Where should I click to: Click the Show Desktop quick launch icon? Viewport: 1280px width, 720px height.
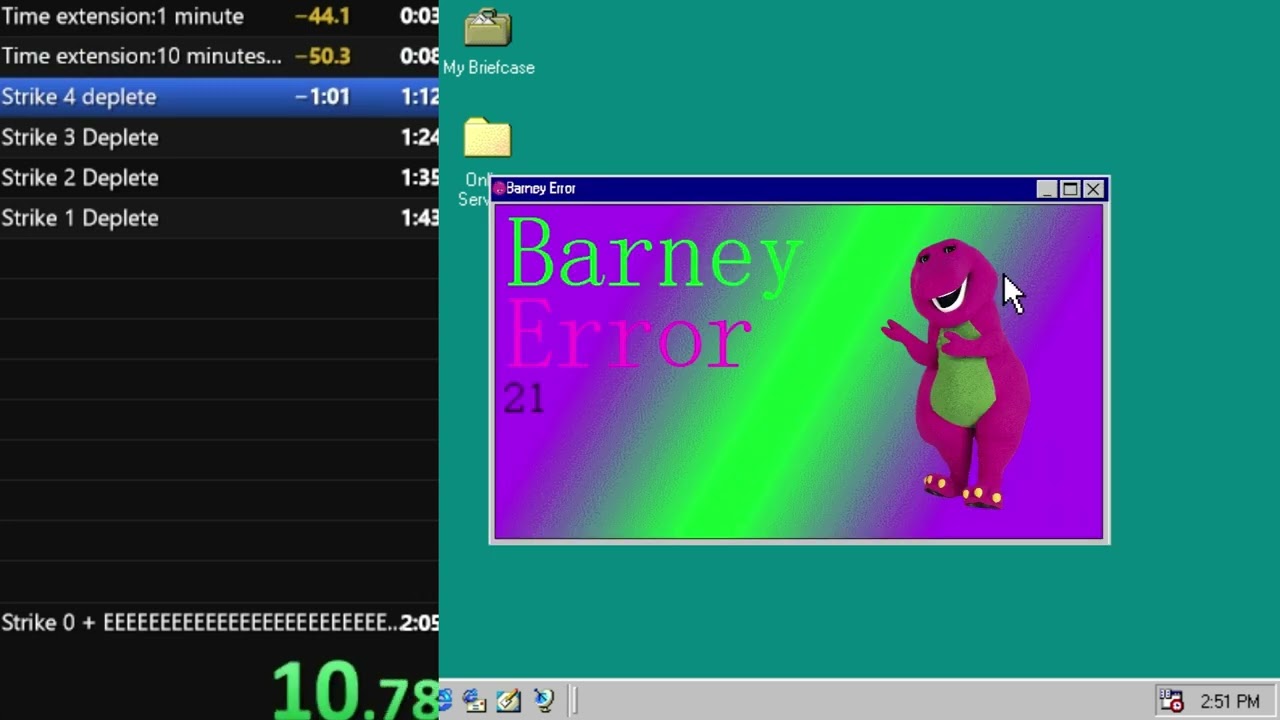508,701
